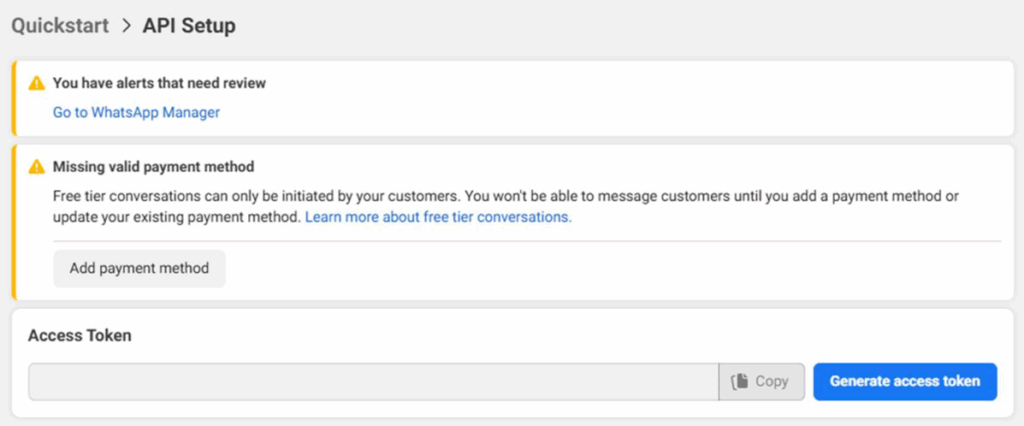Image resolution: width=1024 pixels, height=426 pixels.
Task: Open Learn more about free tier conversations
Action: pyautogui.click(x=438, y=217)
